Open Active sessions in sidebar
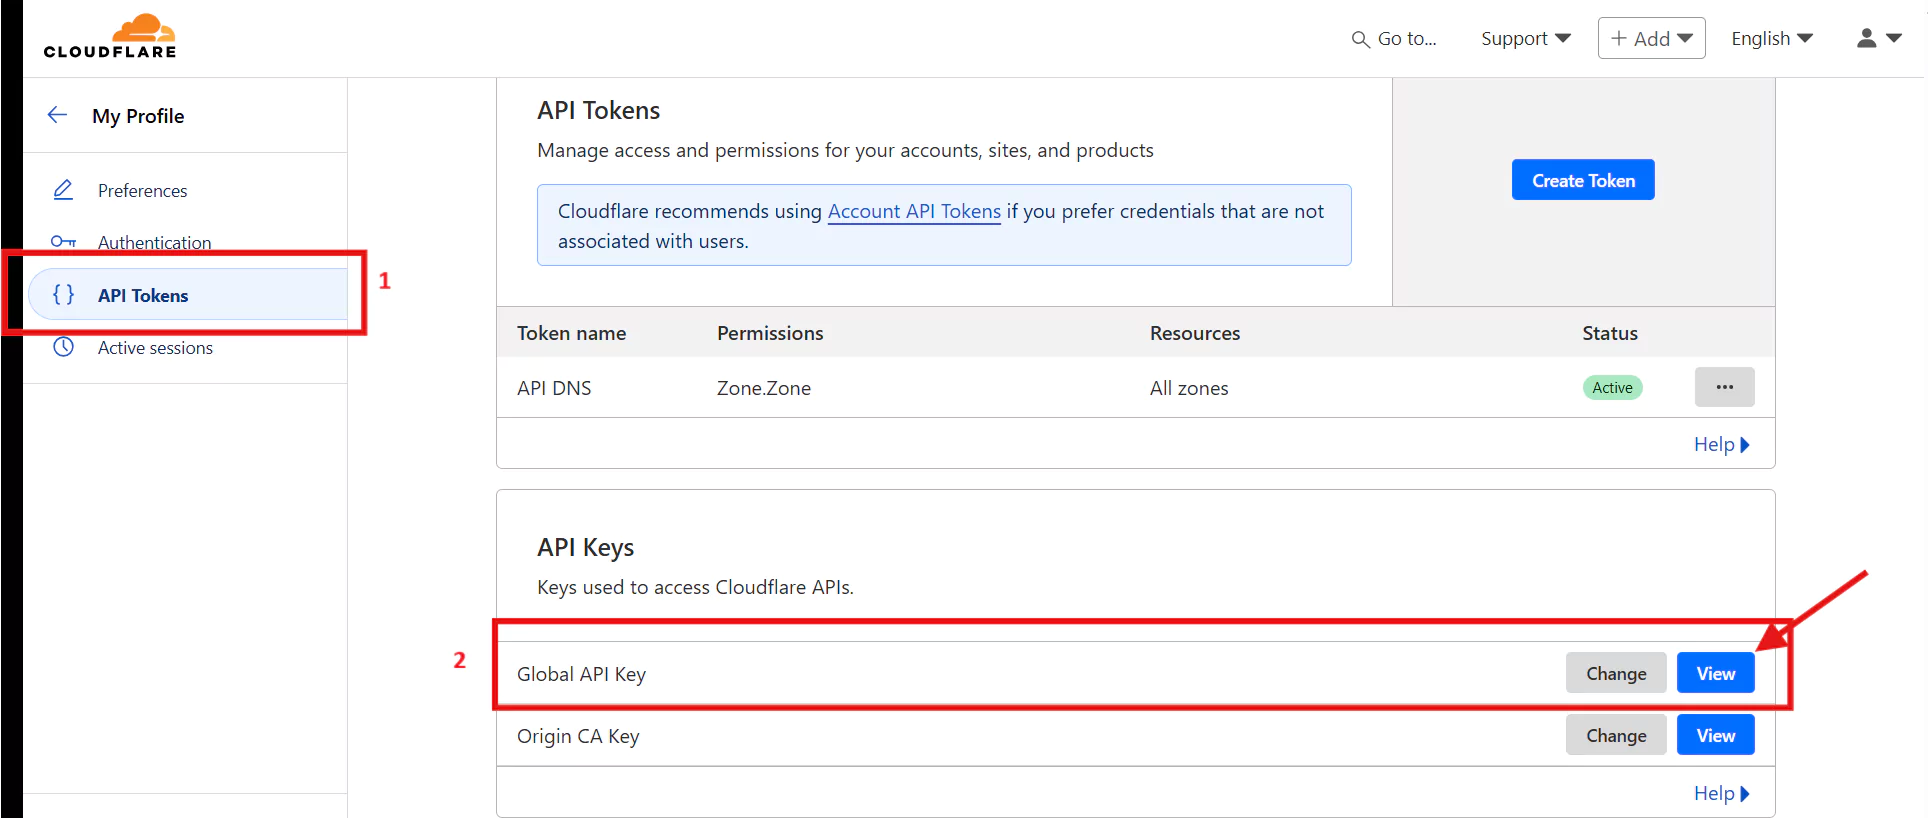 (x=155, y=347)
